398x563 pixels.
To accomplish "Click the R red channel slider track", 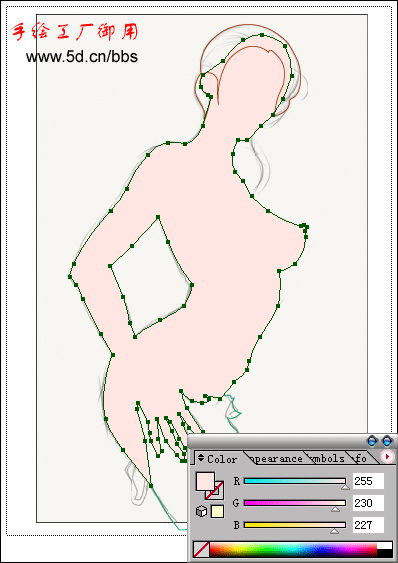I will point(295,481).
